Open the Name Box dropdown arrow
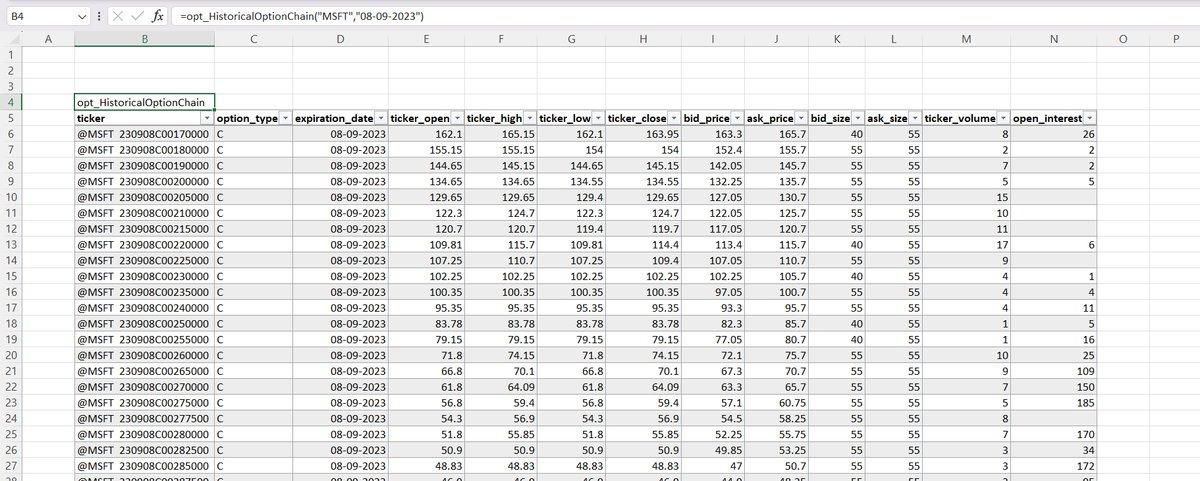 [x=82, y=17]
